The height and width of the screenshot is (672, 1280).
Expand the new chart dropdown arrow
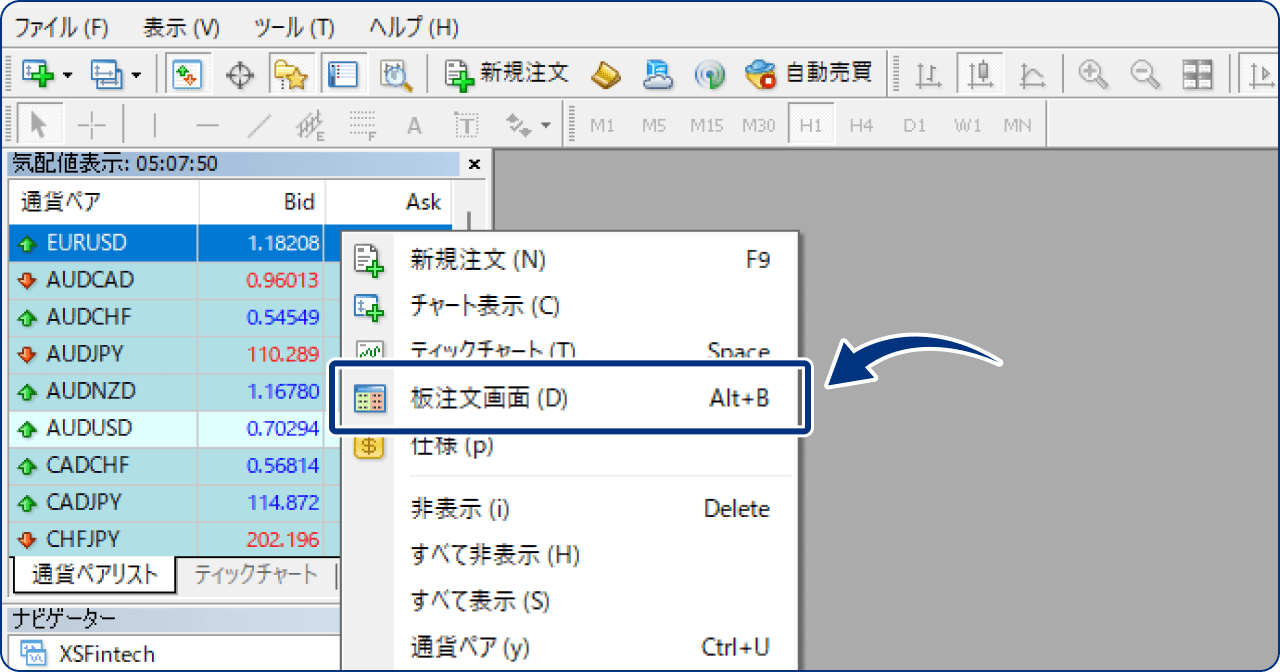pos(65,73)
